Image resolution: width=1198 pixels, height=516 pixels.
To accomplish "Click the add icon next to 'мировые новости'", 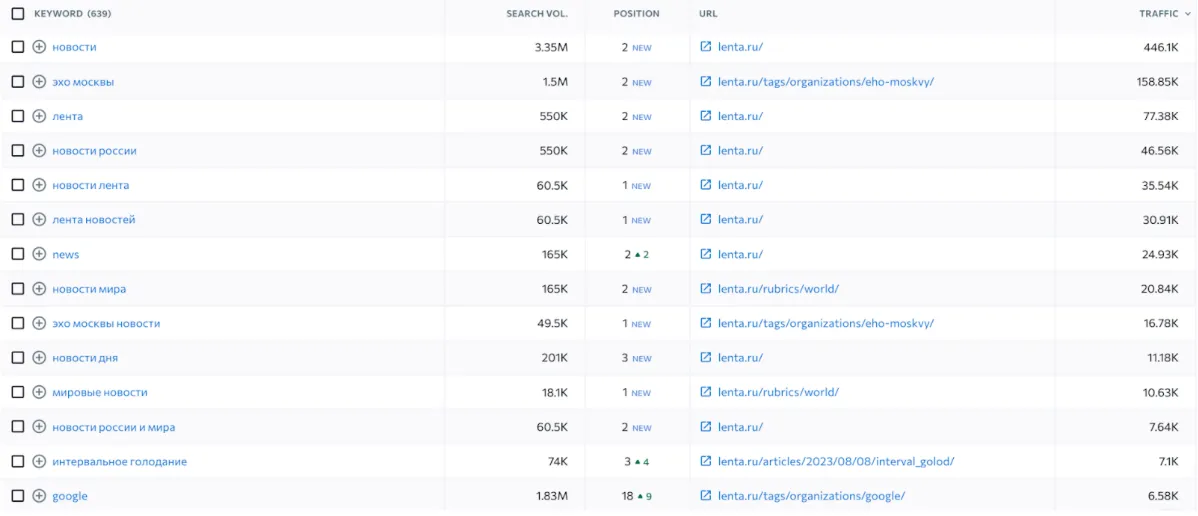I will (x=39, y=393).
